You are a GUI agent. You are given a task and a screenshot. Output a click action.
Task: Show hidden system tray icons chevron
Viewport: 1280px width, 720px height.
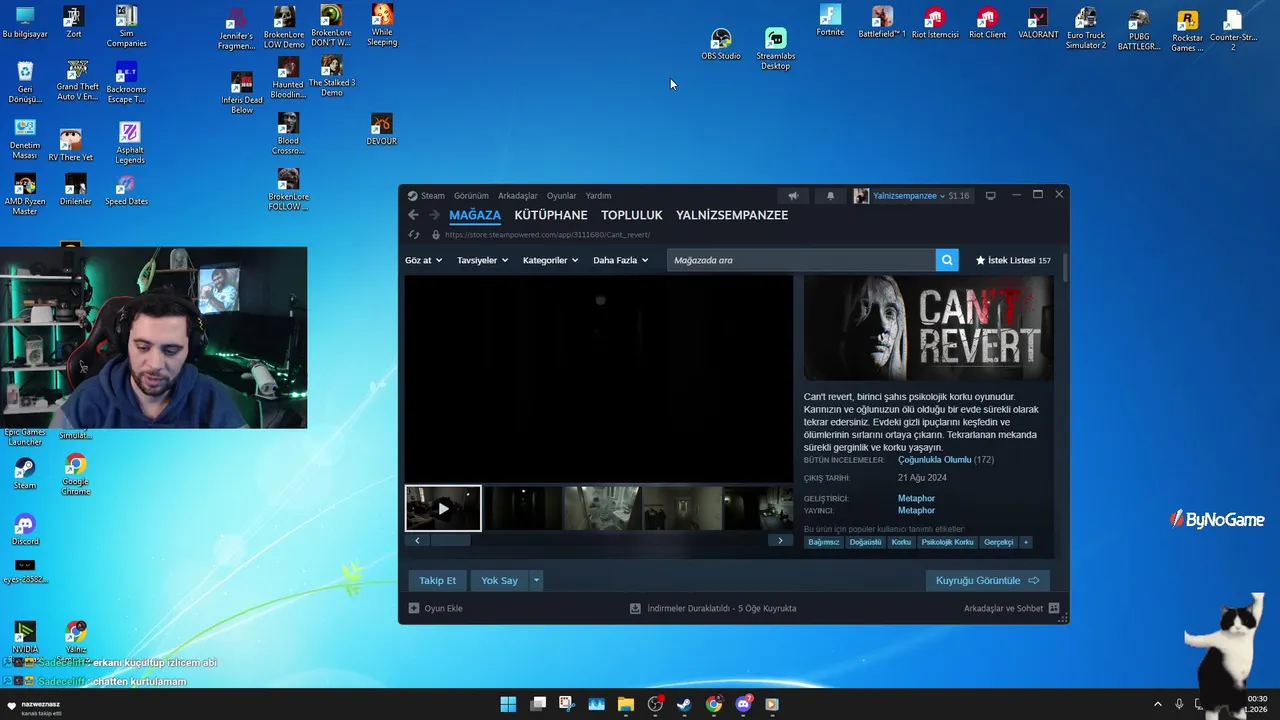1158,704
